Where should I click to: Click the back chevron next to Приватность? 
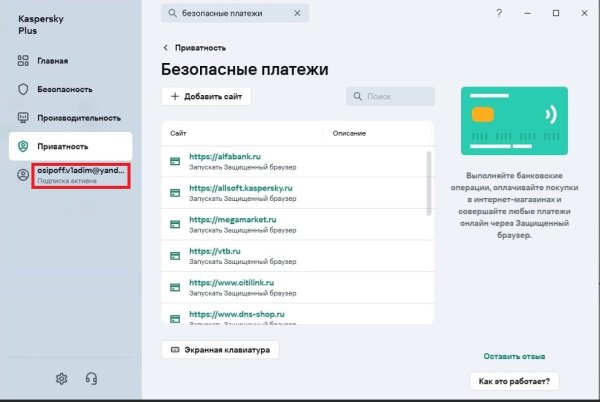point(165,47)
